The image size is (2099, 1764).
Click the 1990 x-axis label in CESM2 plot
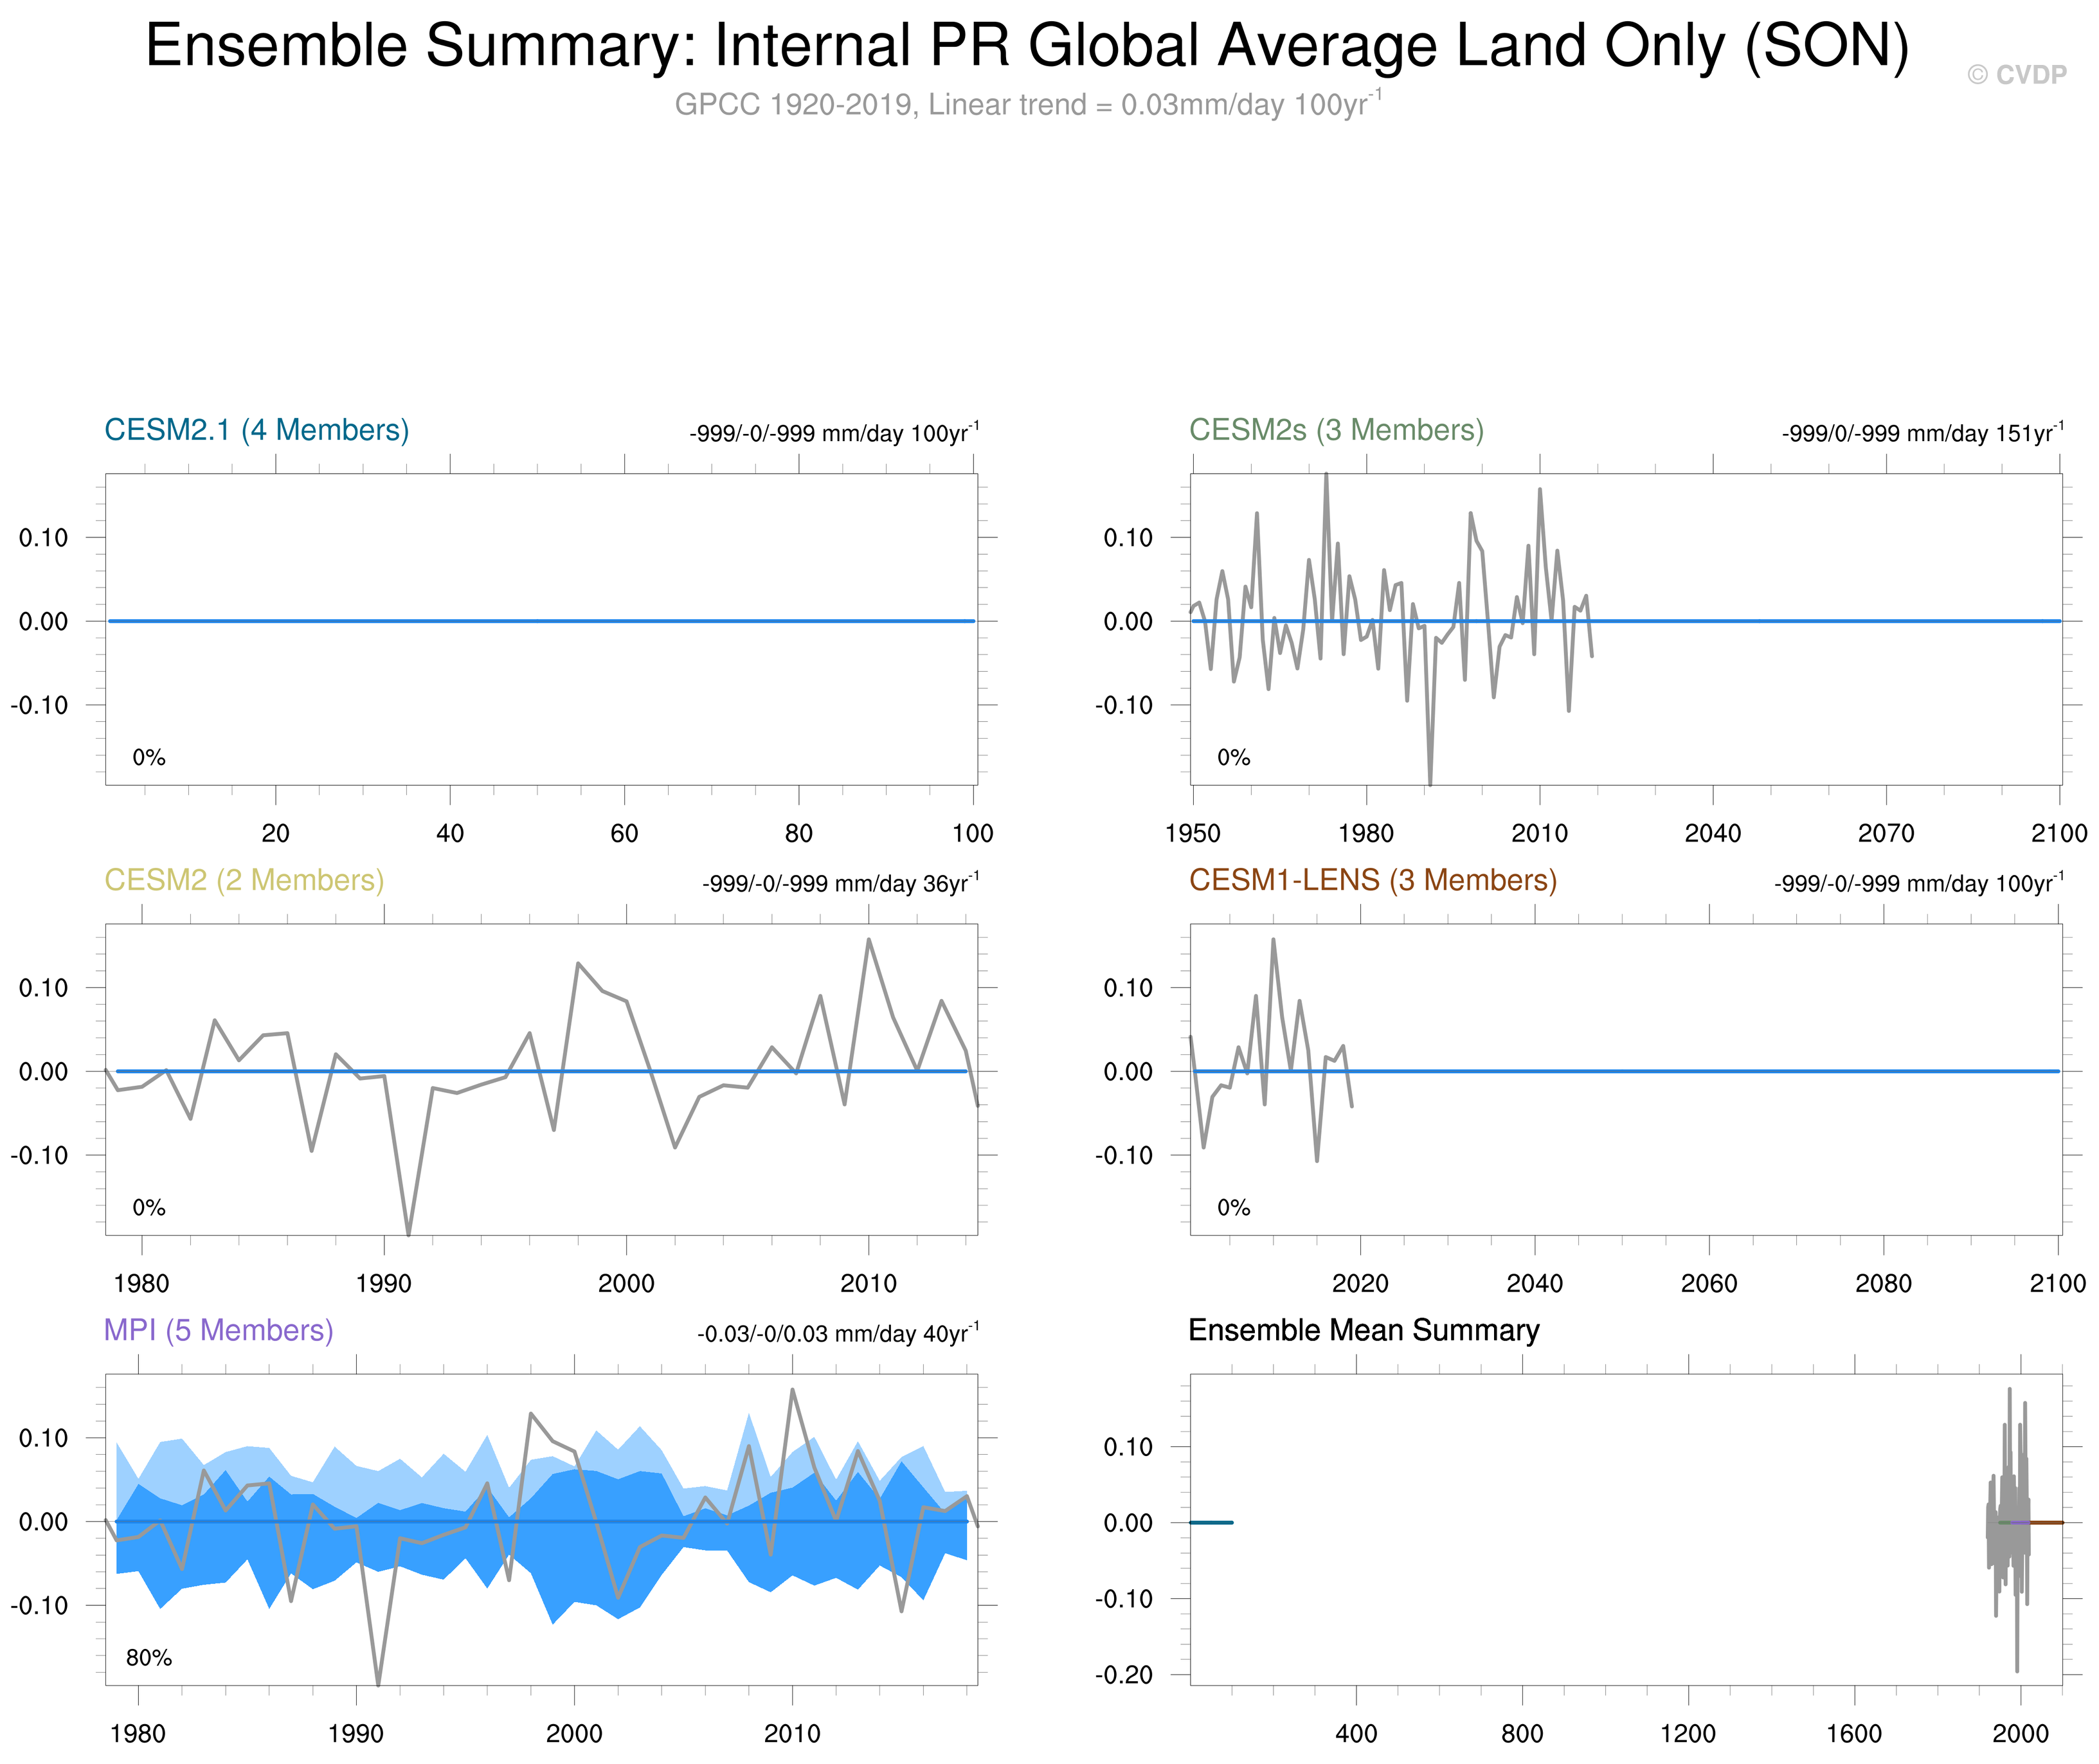(x=383, y=1283)
